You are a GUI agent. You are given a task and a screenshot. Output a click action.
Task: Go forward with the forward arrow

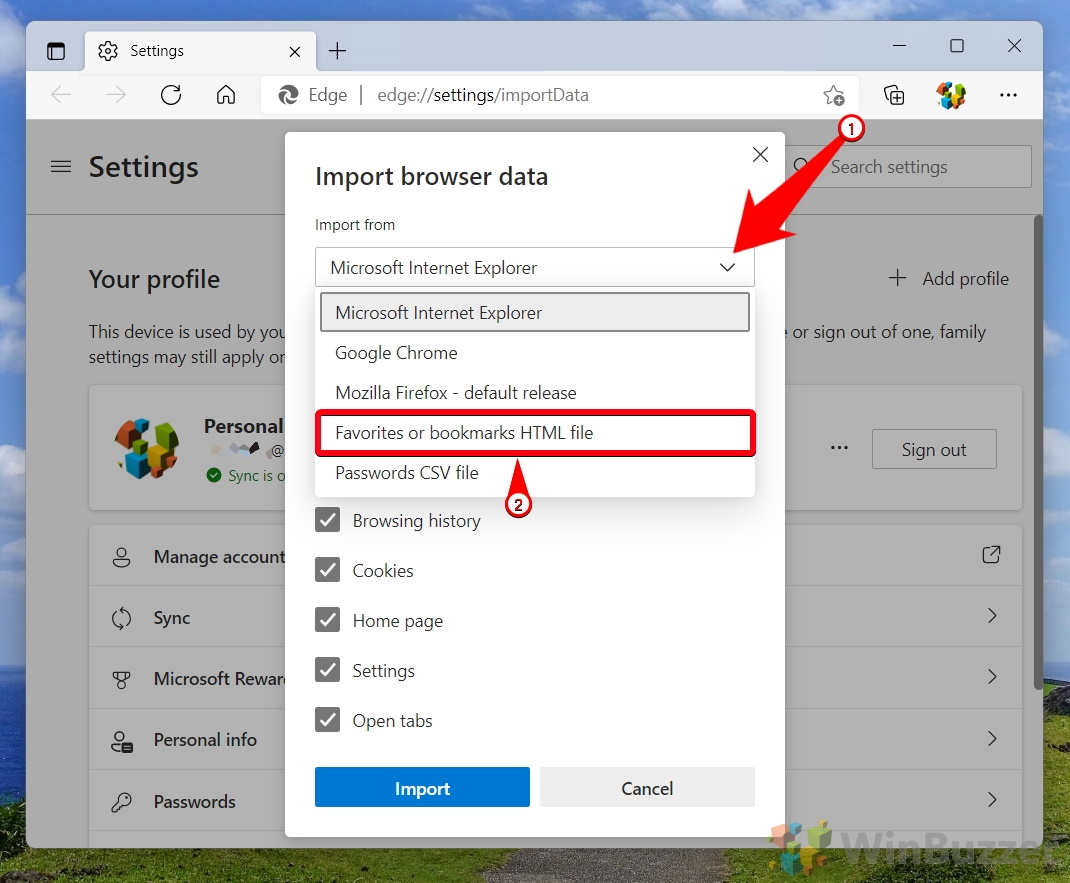click(116, 95)
